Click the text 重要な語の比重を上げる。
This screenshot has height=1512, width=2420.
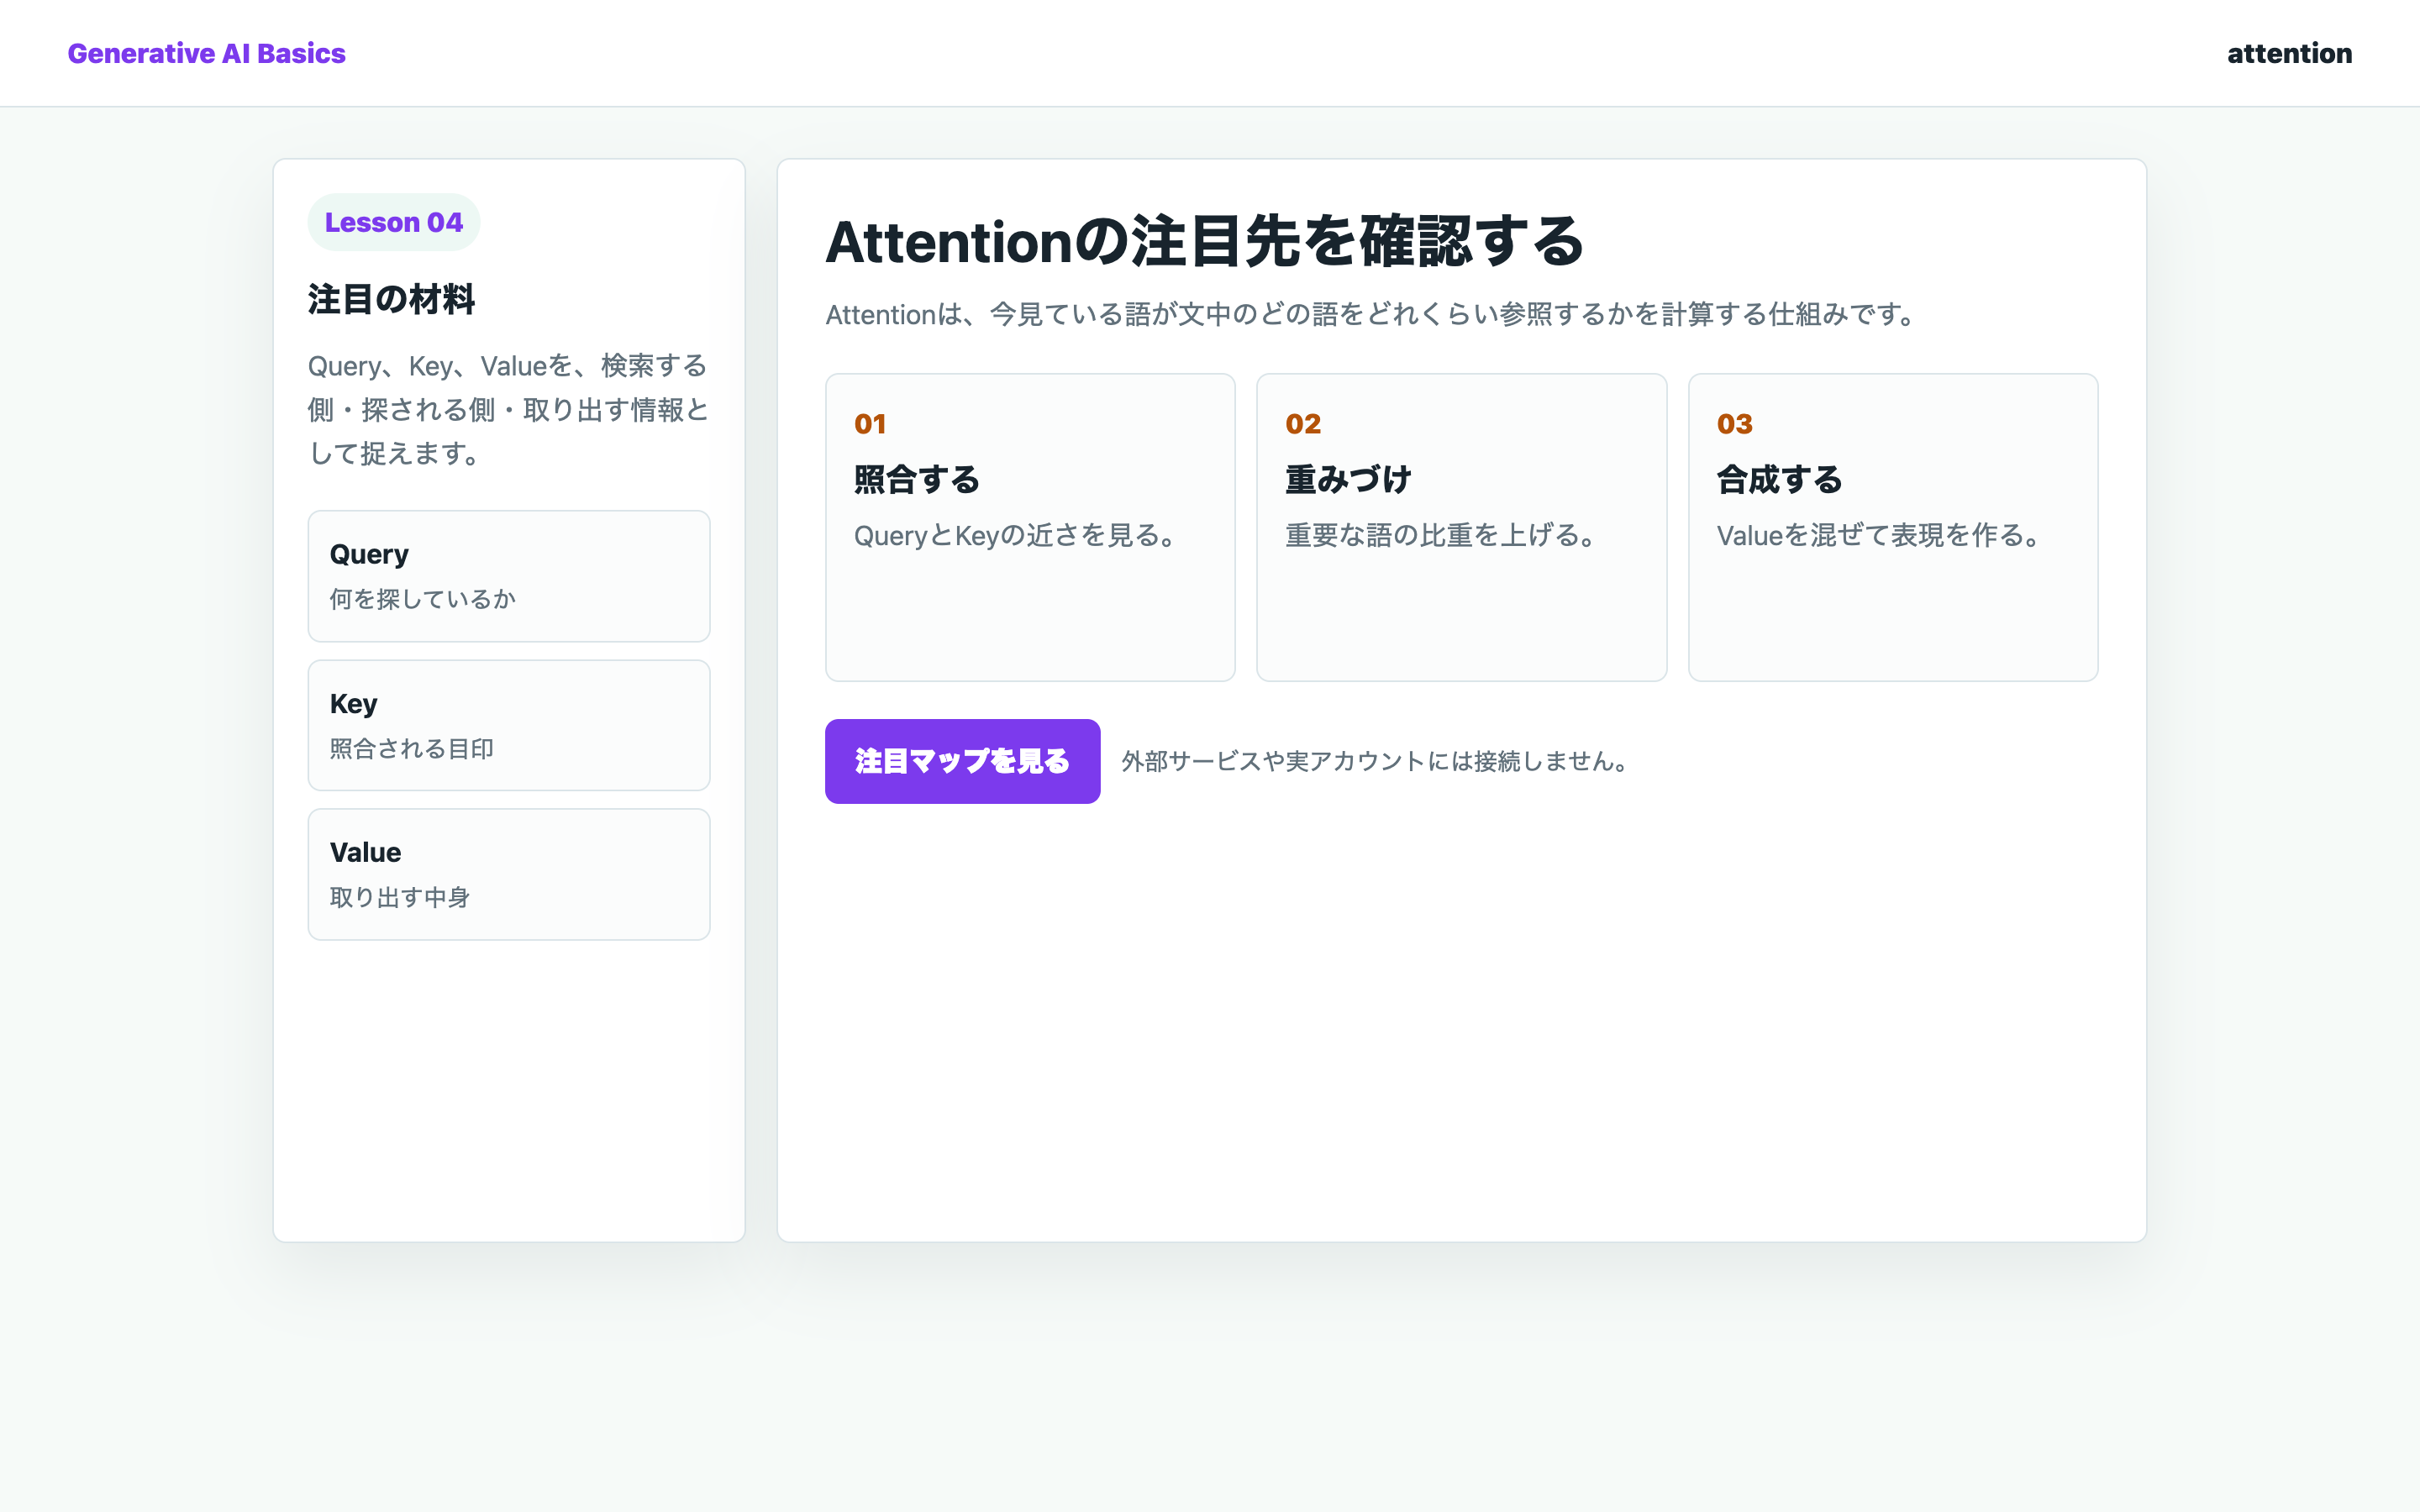1441,535
